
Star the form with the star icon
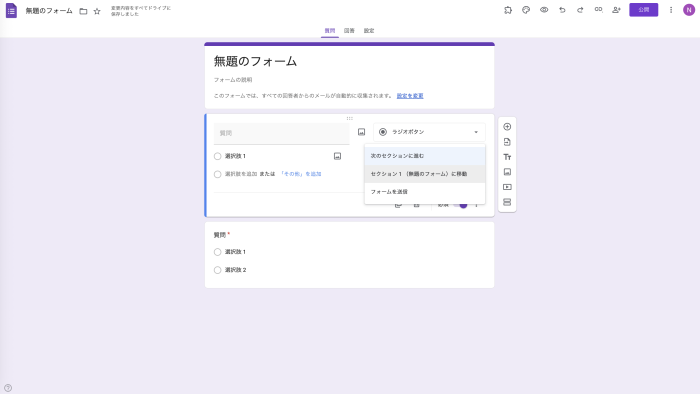pyautogui.click(x=97, y=11)
